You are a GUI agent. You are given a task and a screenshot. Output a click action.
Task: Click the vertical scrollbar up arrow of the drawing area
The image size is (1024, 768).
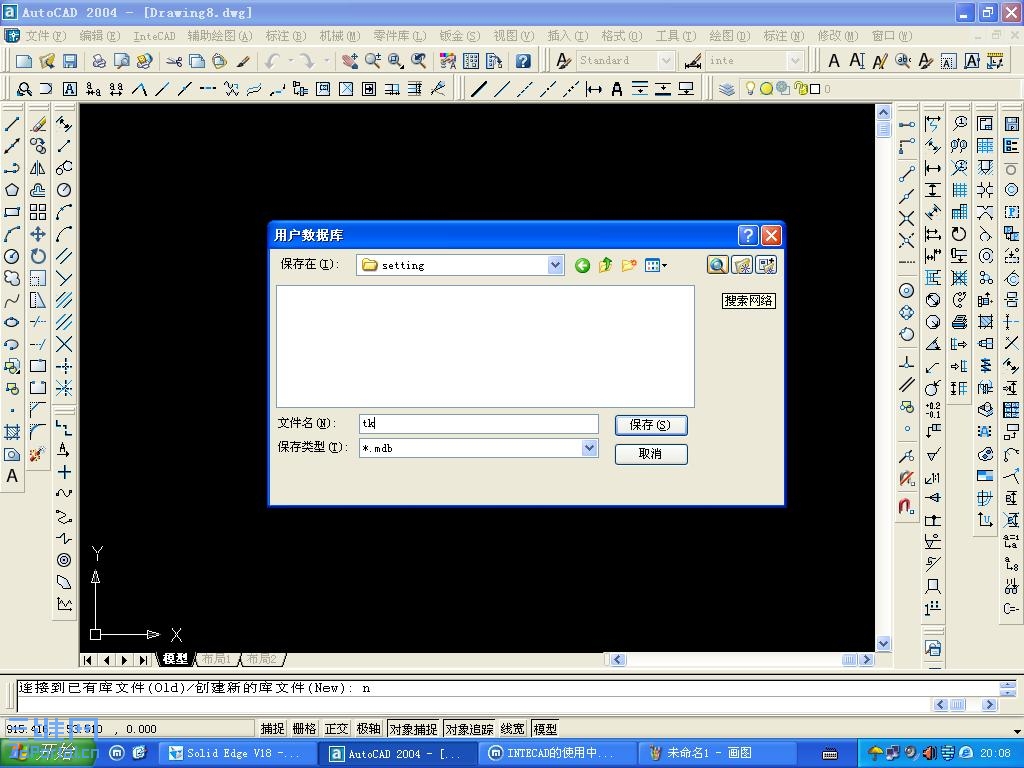pos(883,112)
